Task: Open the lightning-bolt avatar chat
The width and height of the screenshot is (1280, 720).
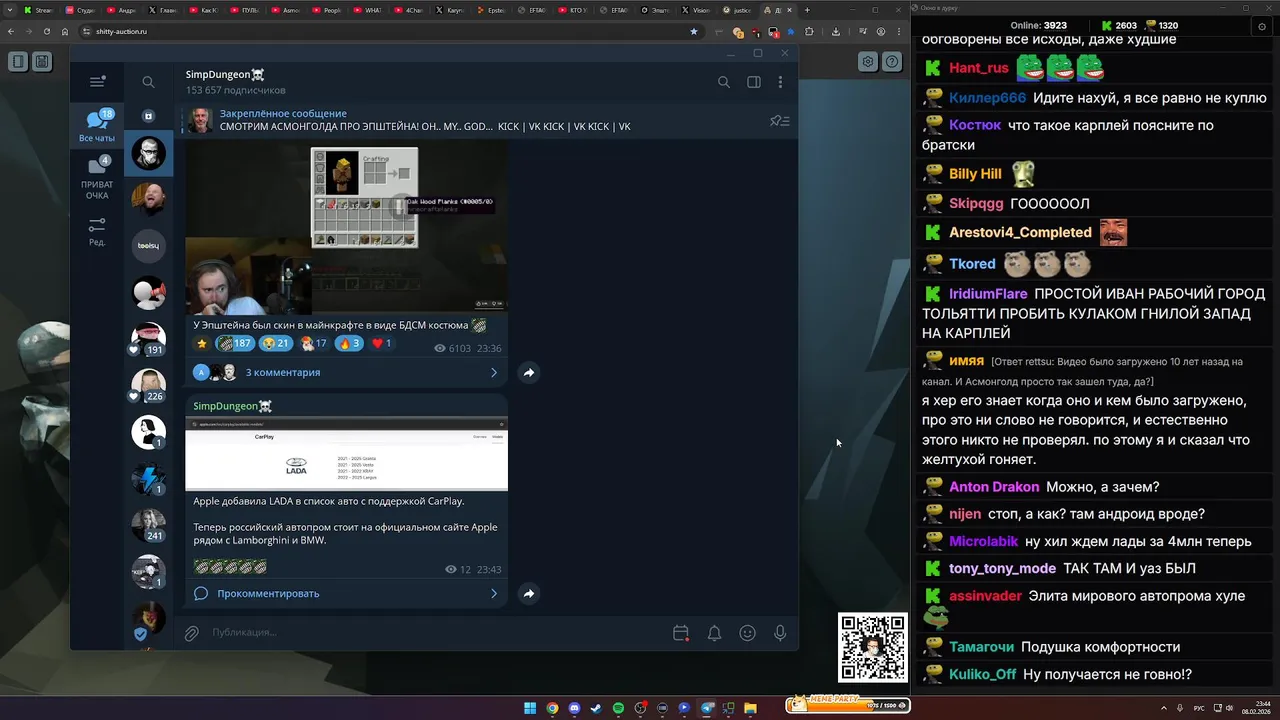Action: pos(148,479)
